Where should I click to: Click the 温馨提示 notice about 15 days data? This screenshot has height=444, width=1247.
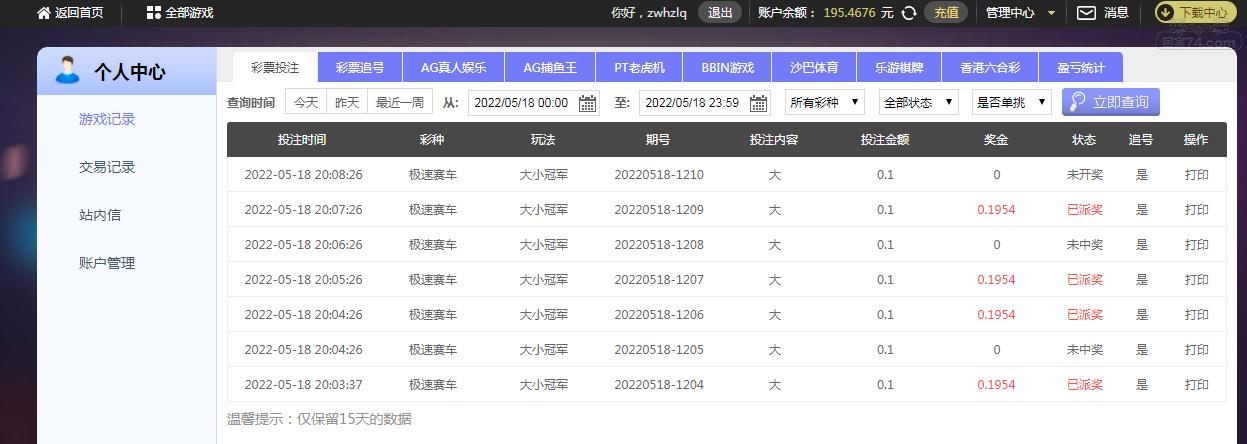(319, 419)
